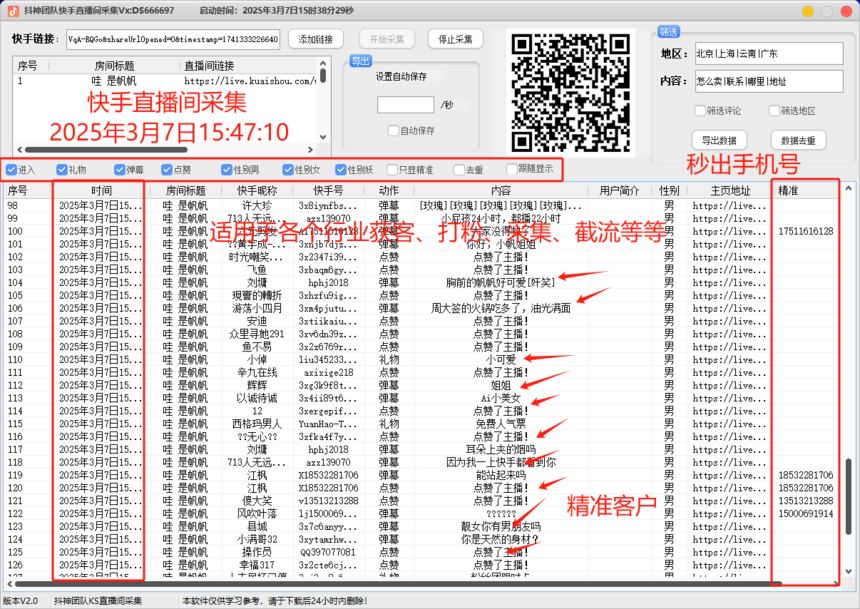Click the 导出数据 button
The height and width of the screenshot is (609, 860).
[719, 140]
